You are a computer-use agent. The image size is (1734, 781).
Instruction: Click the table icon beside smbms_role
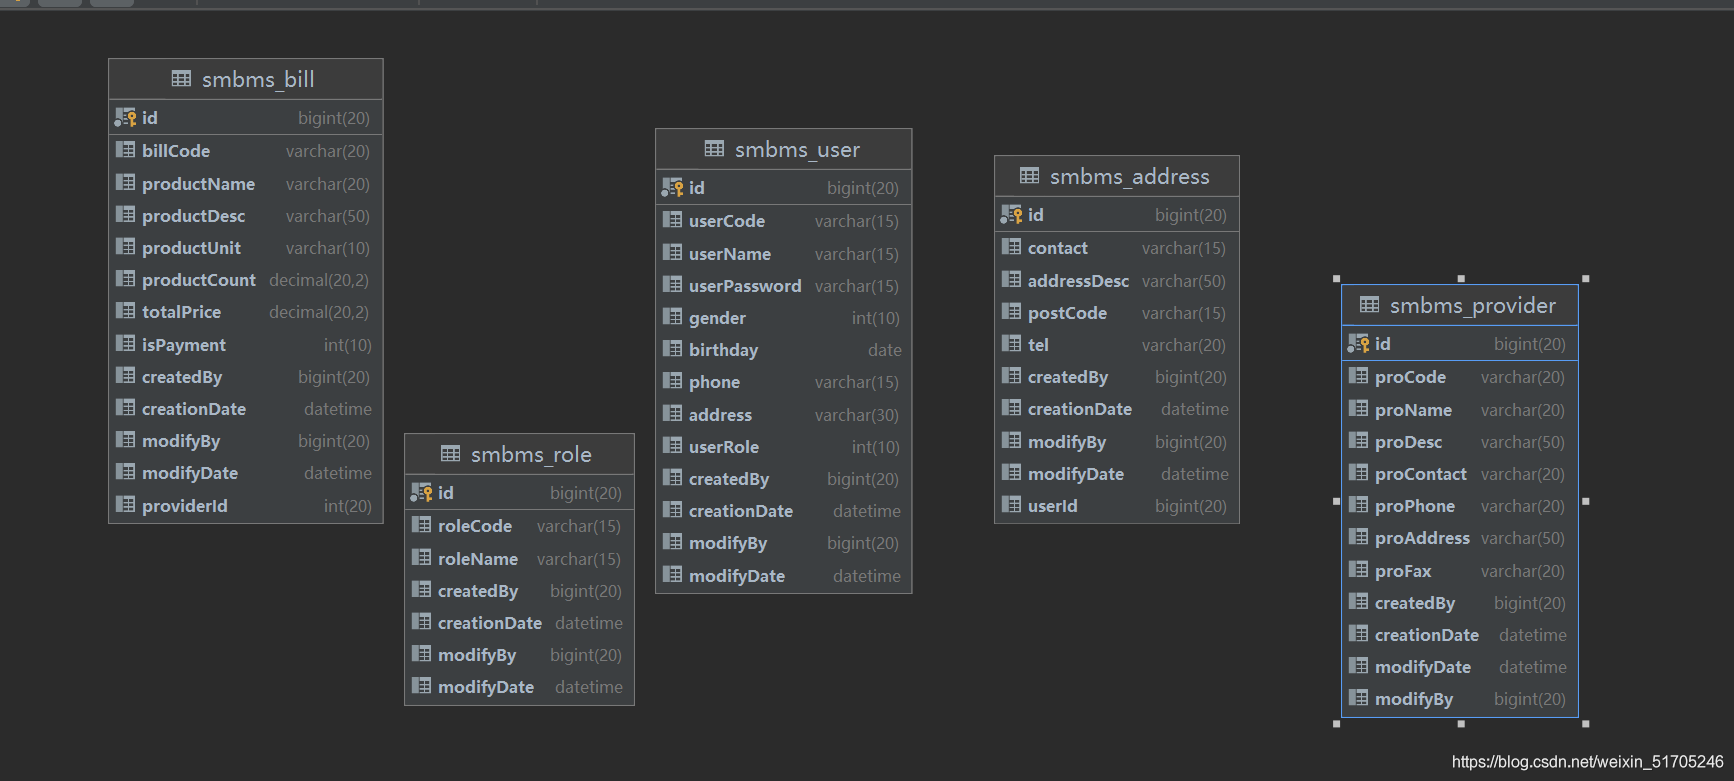pos(450,453)
